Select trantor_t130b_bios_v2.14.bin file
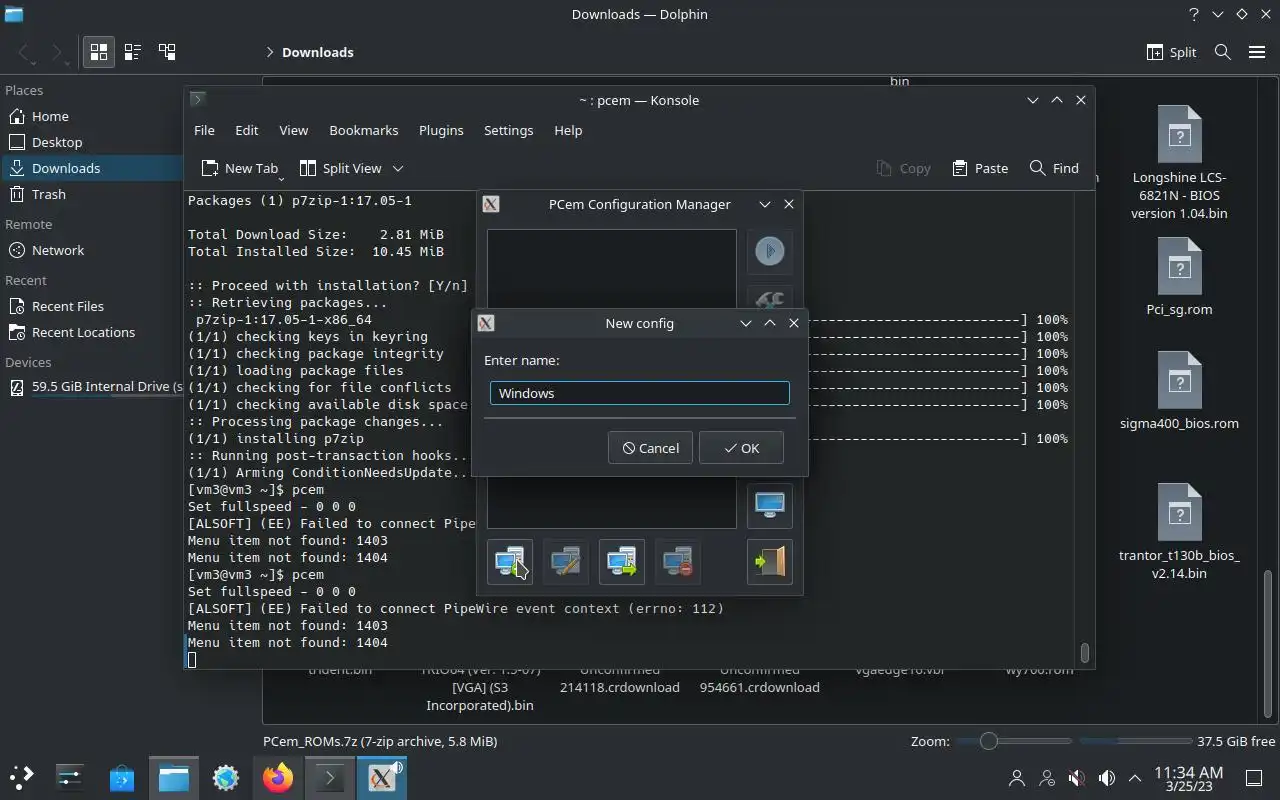Viewport: 1280px width, 800px height. pyautogui.click(x=1179, y=532)
